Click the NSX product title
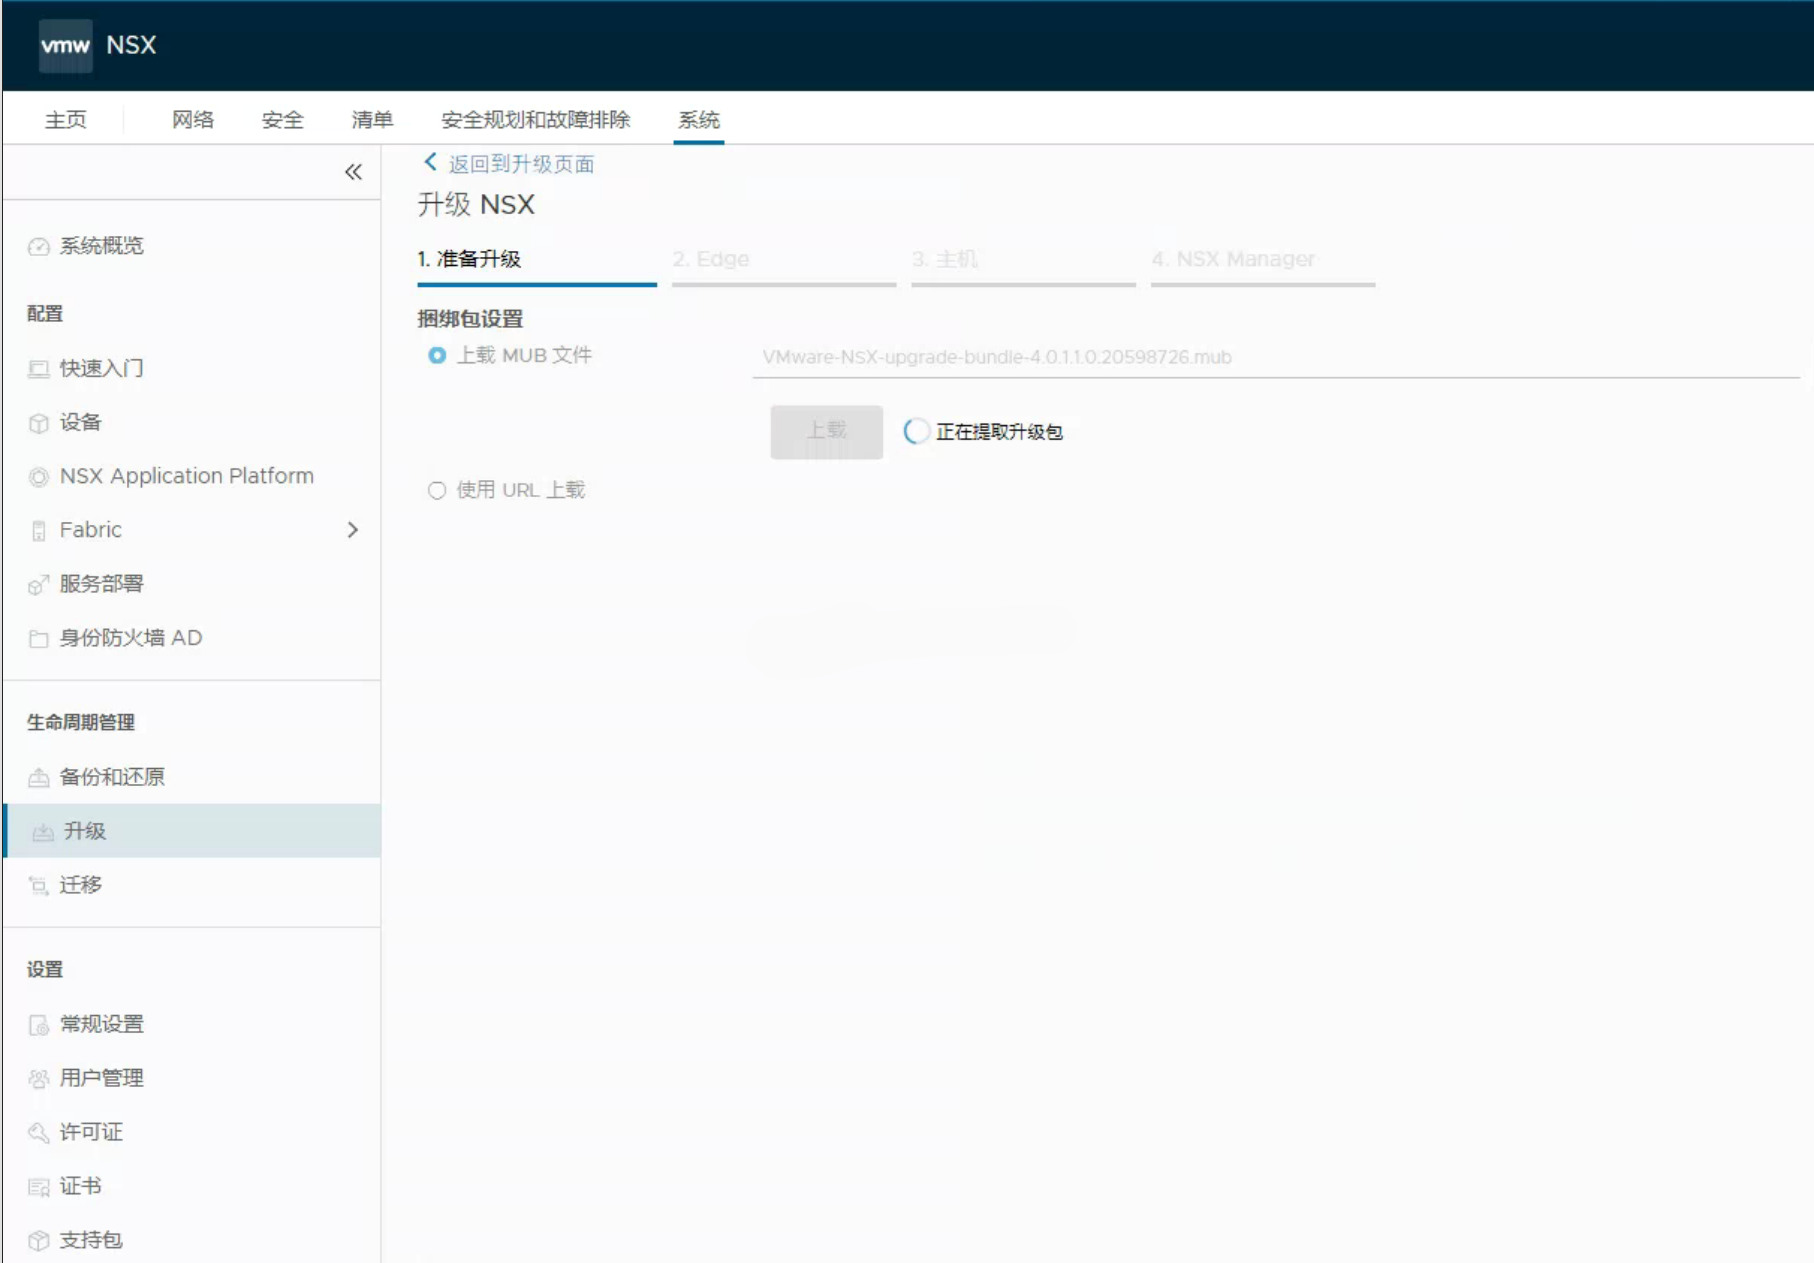 (x=131, y=45)
